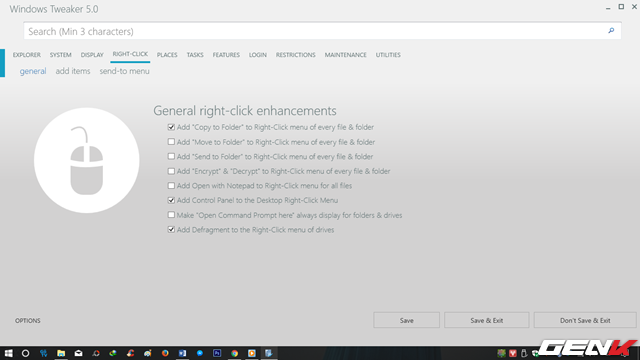
Task: Select the RIGHT-CLICK tab
Action: [x=130, y=54]
